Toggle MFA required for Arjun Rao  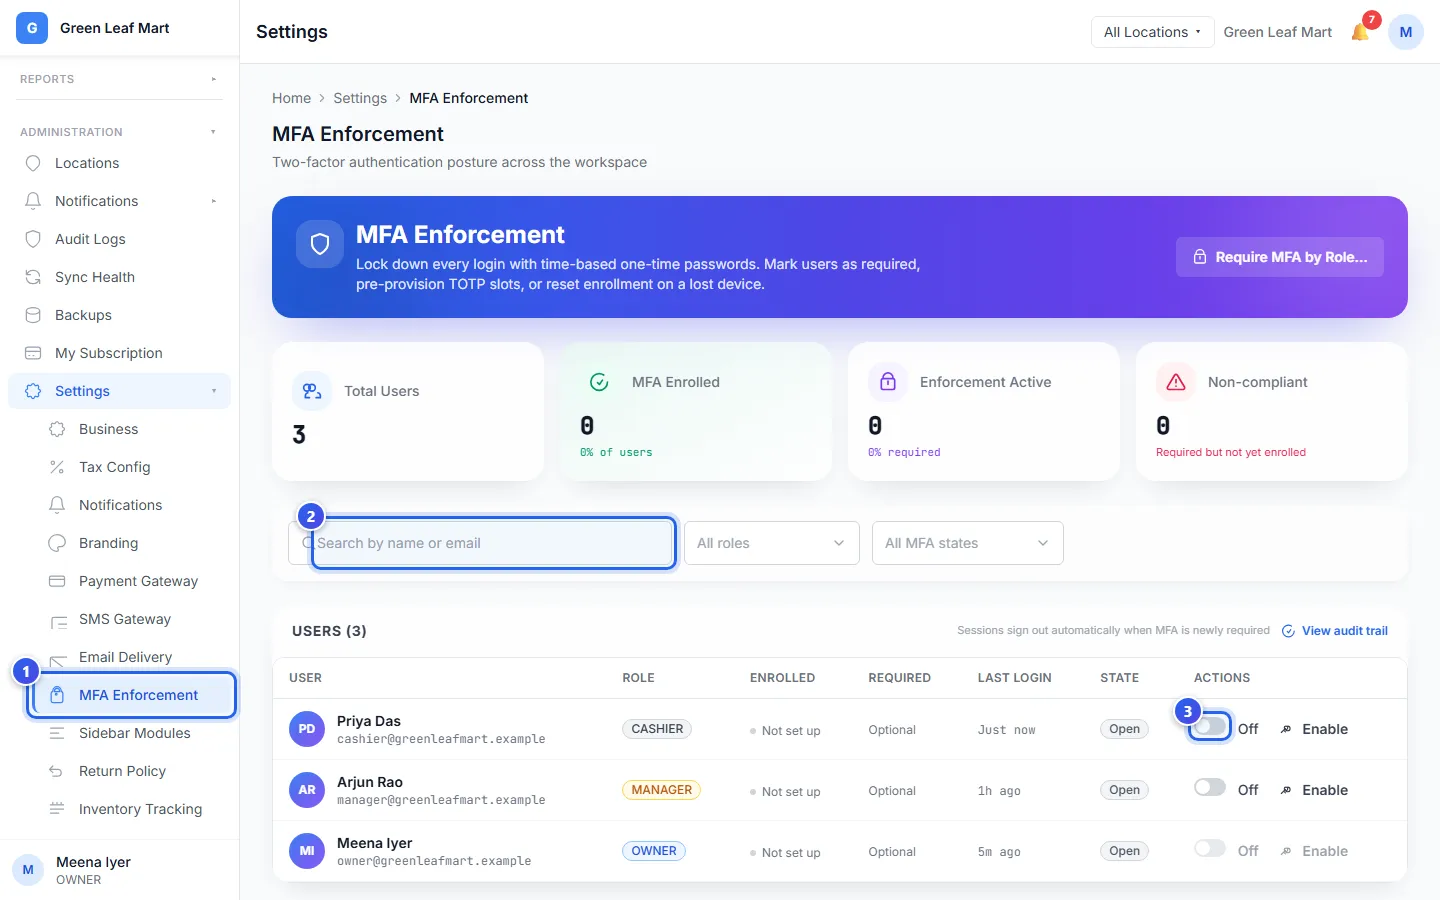[1210, 787]
